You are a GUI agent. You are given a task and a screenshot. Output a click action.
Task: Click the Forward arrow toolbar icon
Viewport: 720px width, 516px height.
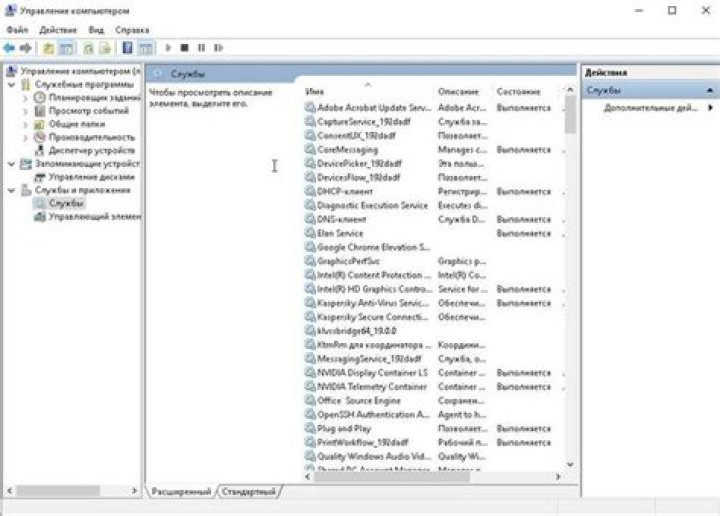tap(26, 48)
